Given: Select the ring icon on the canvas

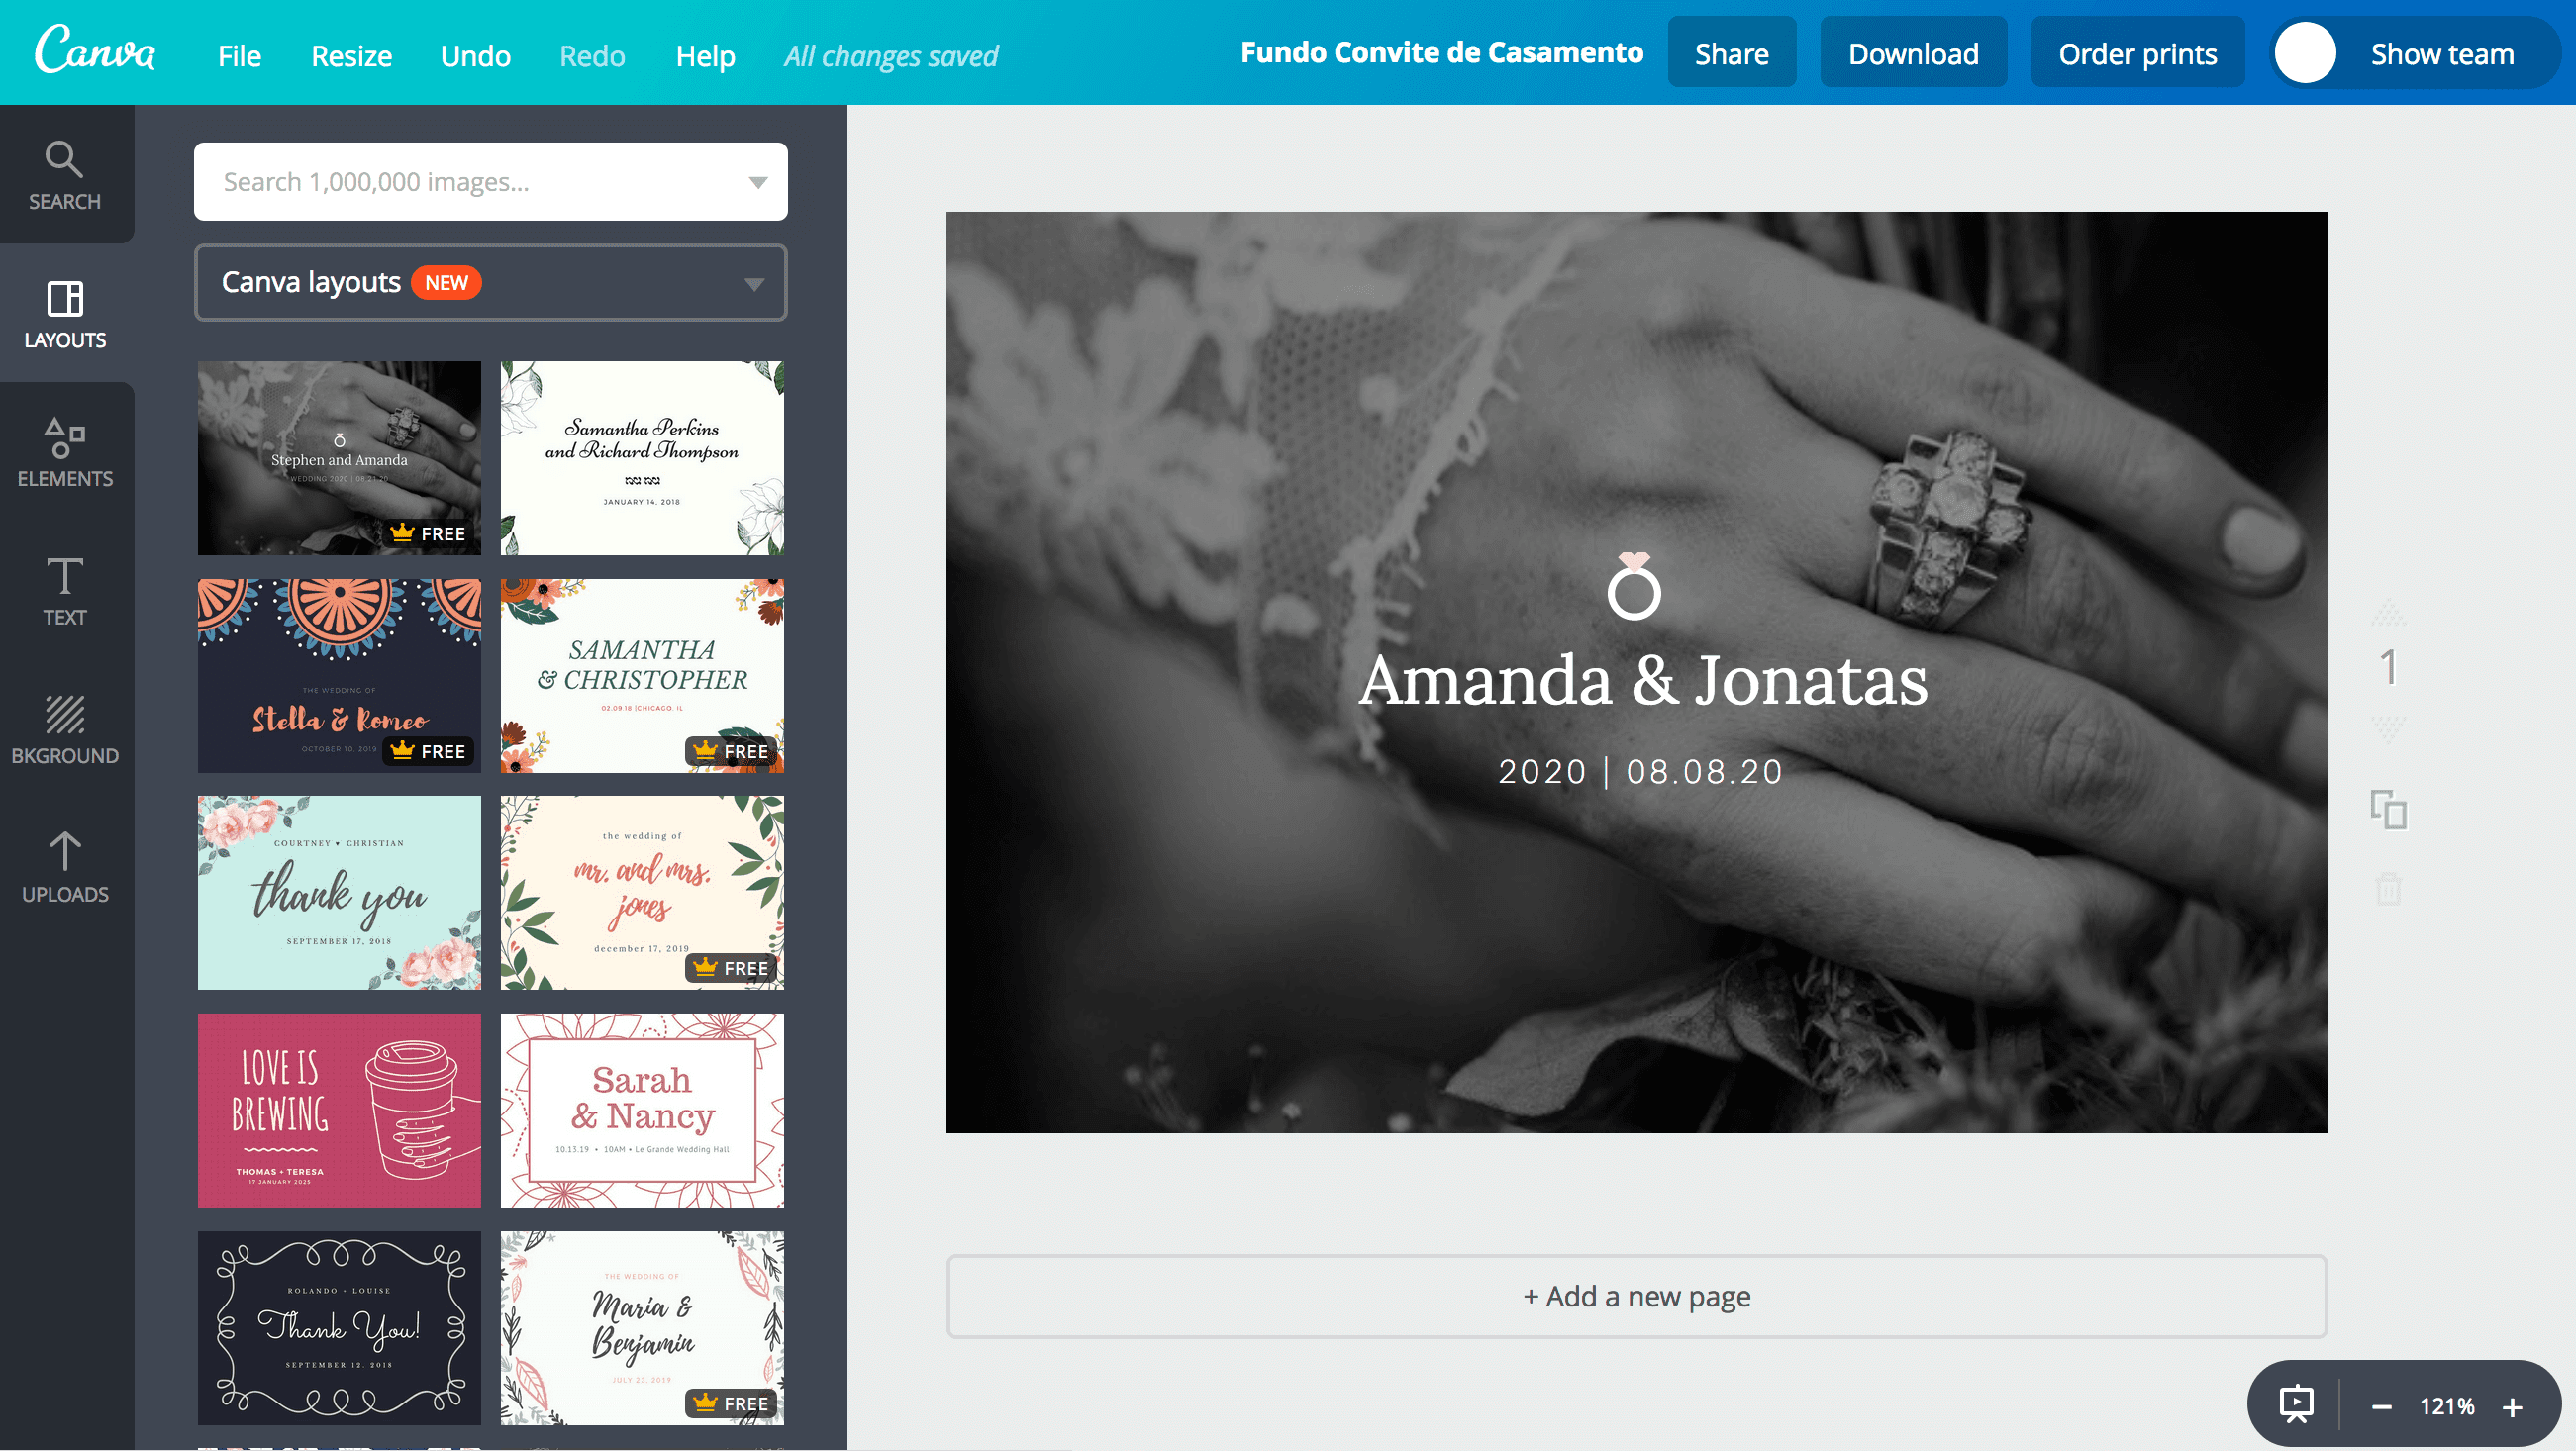Looking at the screenshot, I should 1633,586.
